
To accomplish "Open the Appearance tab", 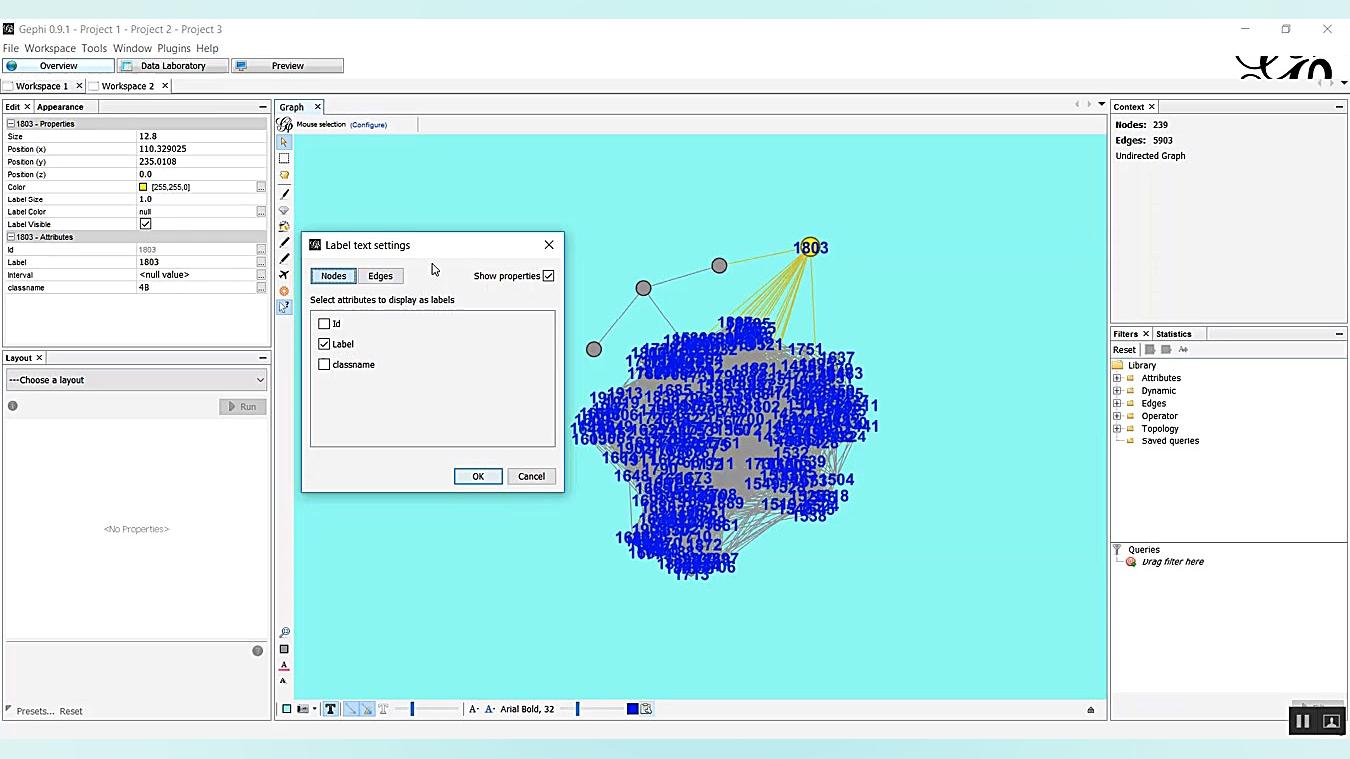I will click(x=60, y=107).
